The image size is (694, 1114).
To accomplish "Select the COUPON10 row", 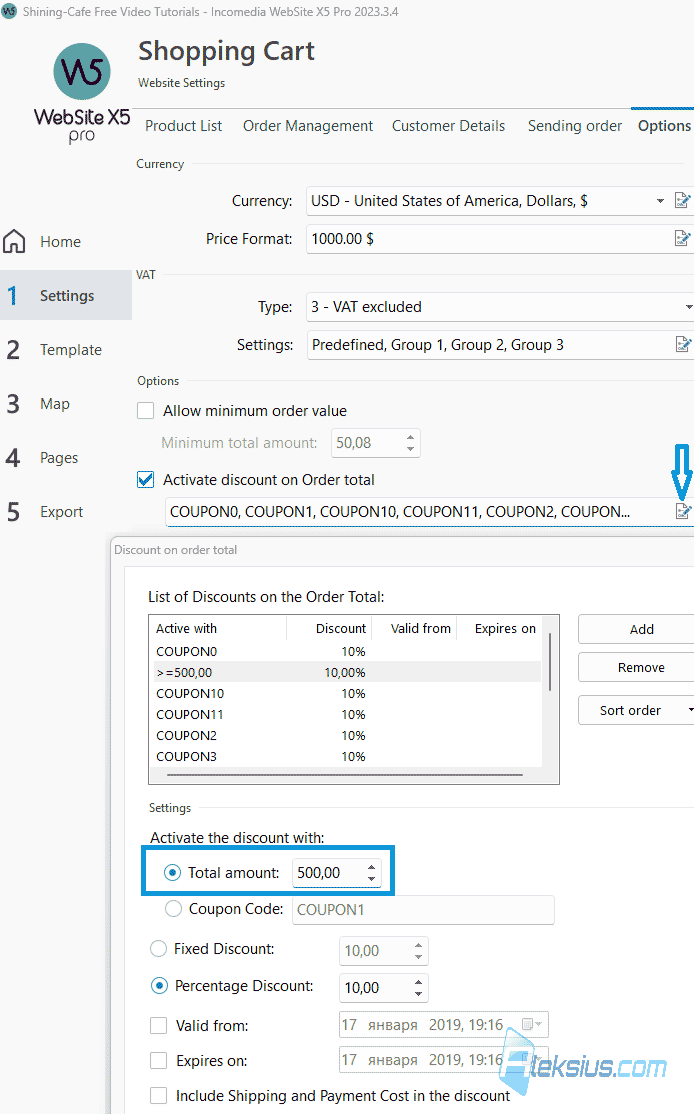I will click(347, 693).
